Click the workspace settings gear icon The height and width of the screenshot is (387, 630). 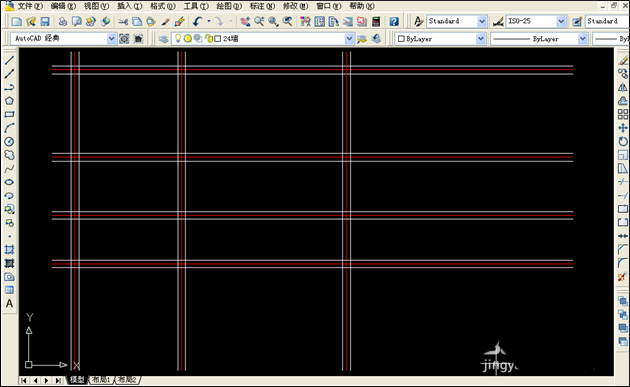click(x=125, y=39)
